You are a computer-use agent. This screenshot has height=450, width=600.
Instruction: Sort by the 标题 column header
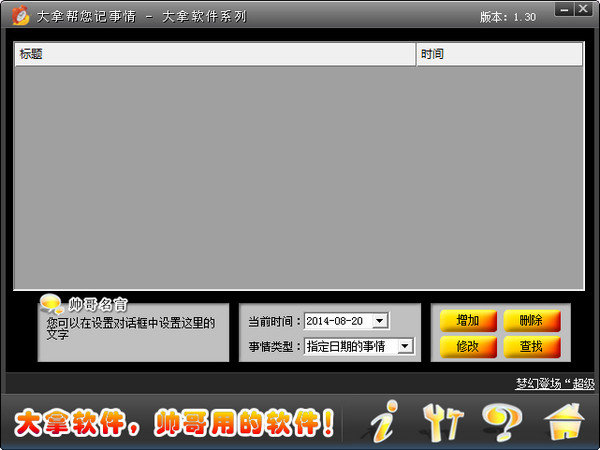(215, 54)
